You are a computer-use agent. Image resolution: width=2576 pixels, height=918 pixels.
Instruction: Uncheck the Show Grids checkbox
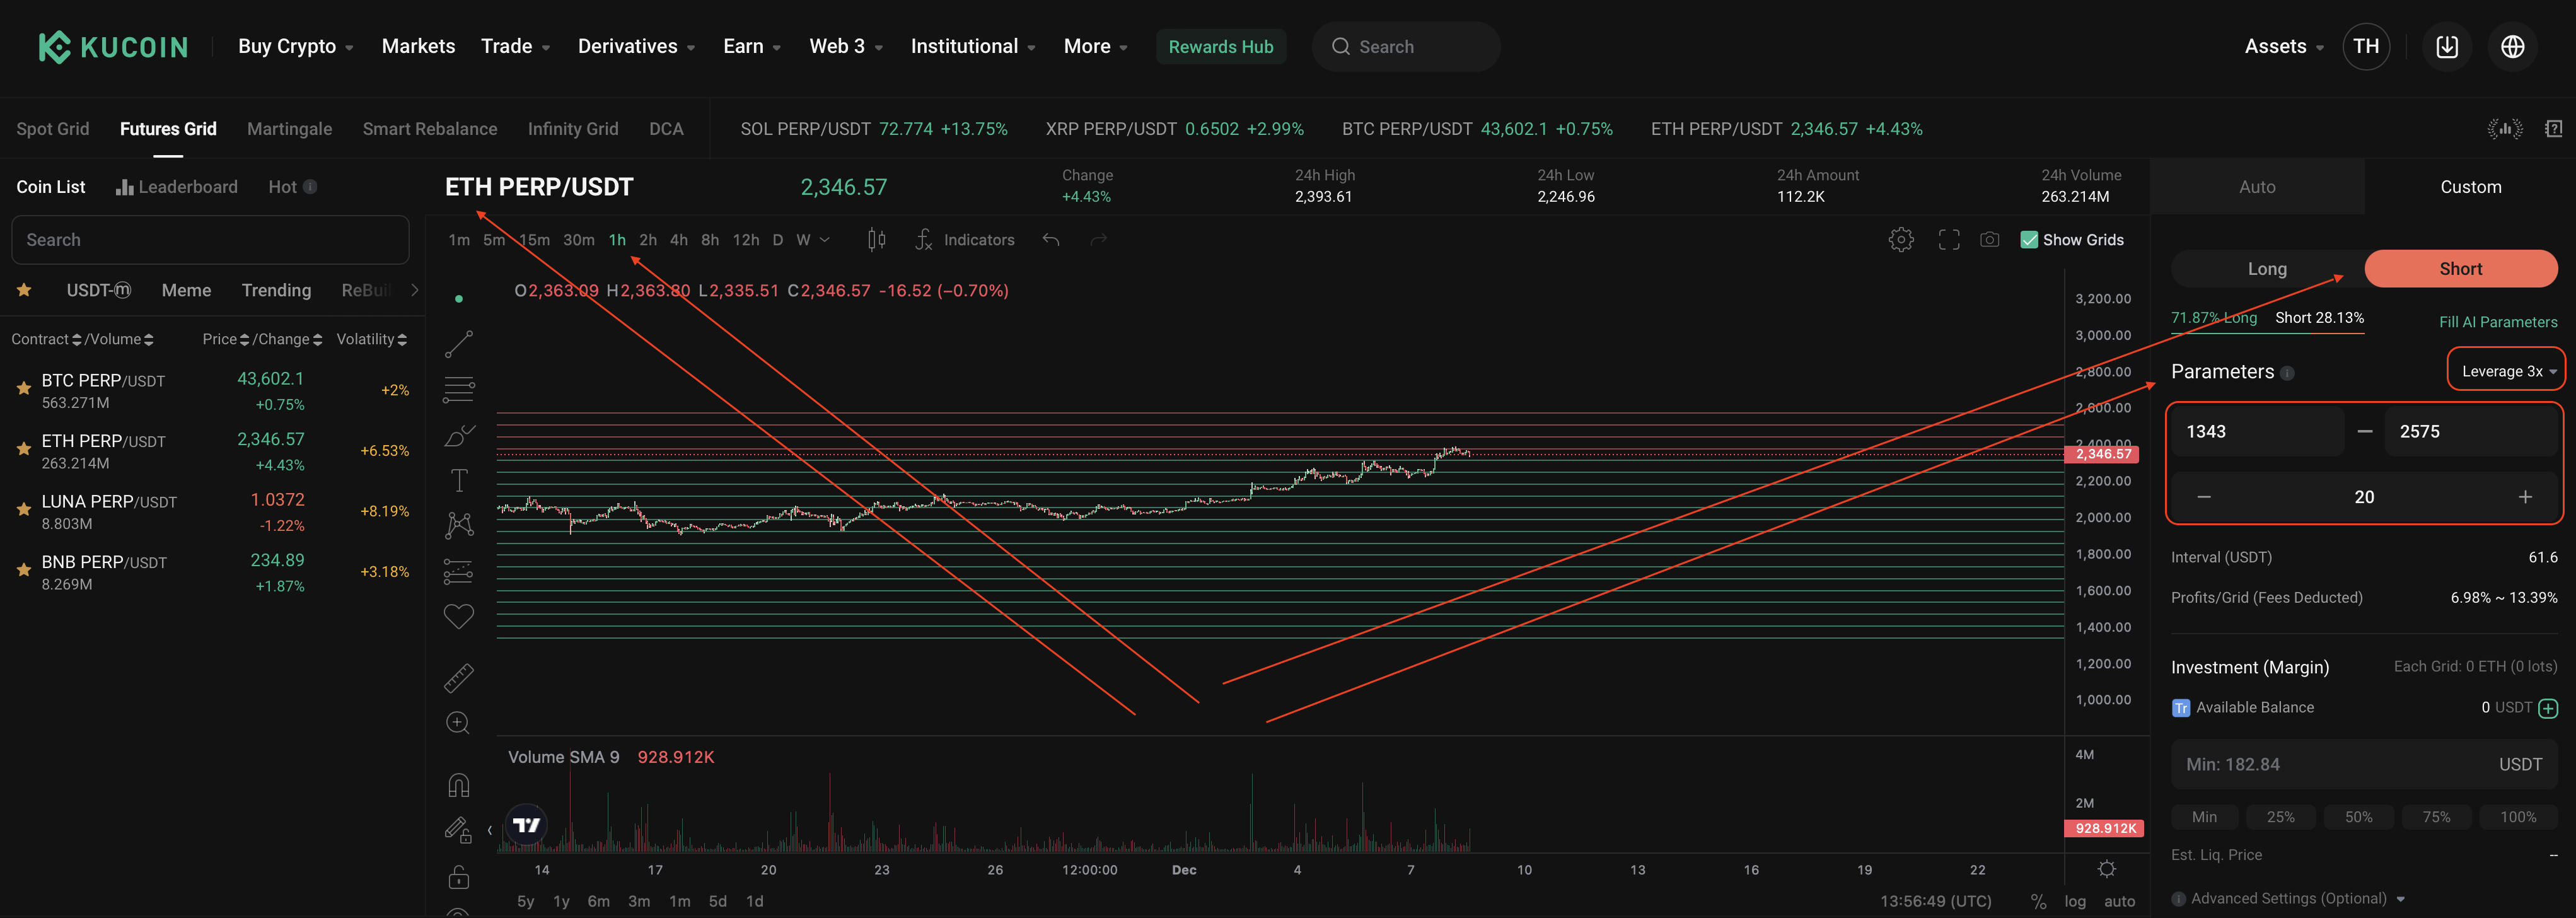pyautogui.click(x=2029, y=240)
